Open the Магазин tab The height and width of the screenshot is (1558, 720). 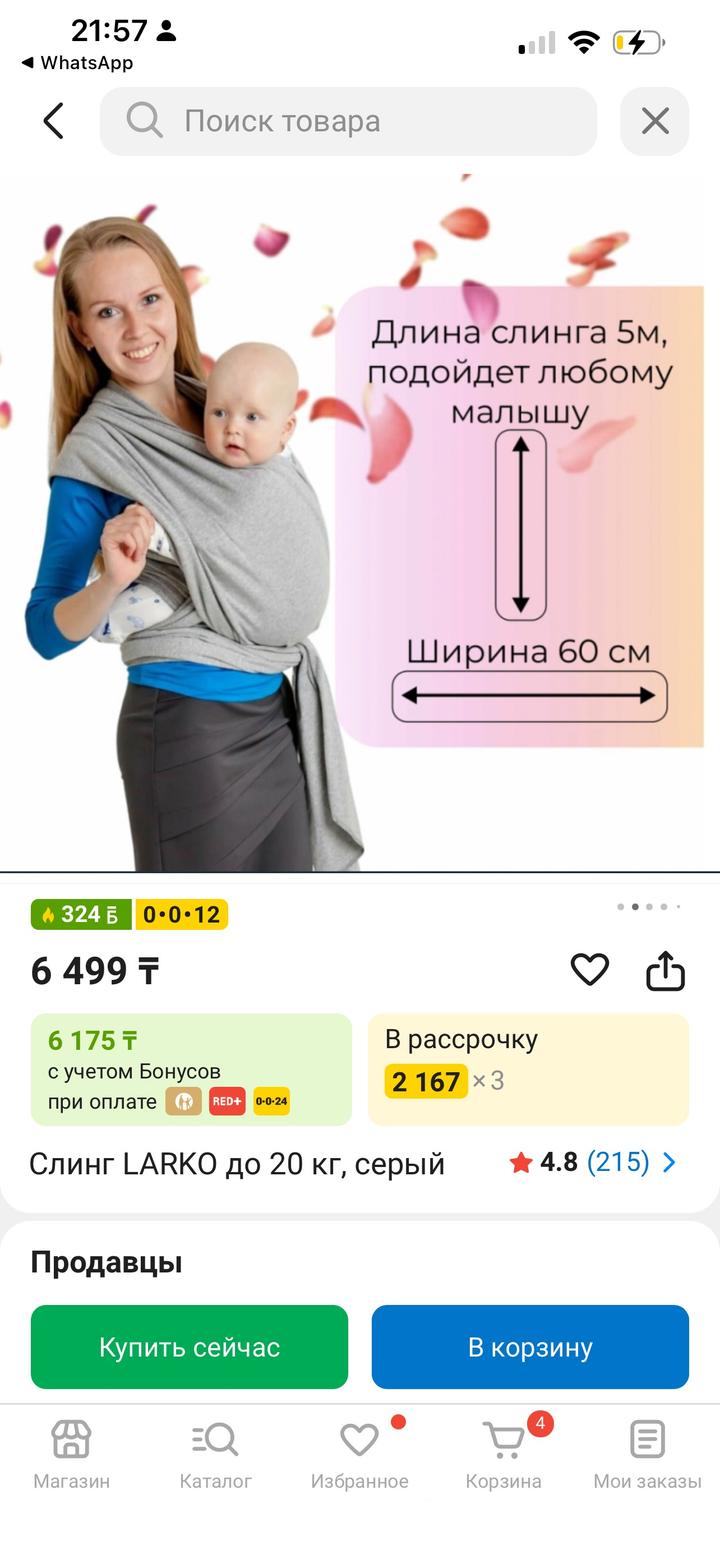pos(71,1455)
